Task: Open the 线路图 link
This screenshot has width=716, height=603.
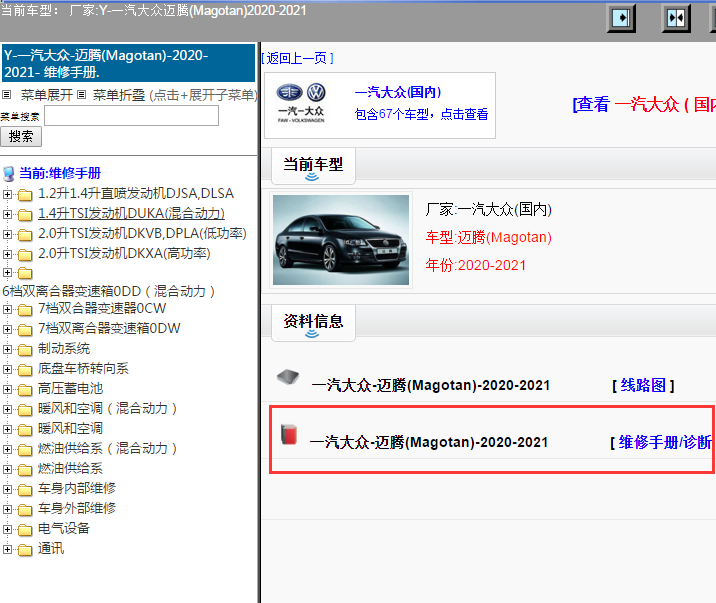Action: [x=643, y=385]
